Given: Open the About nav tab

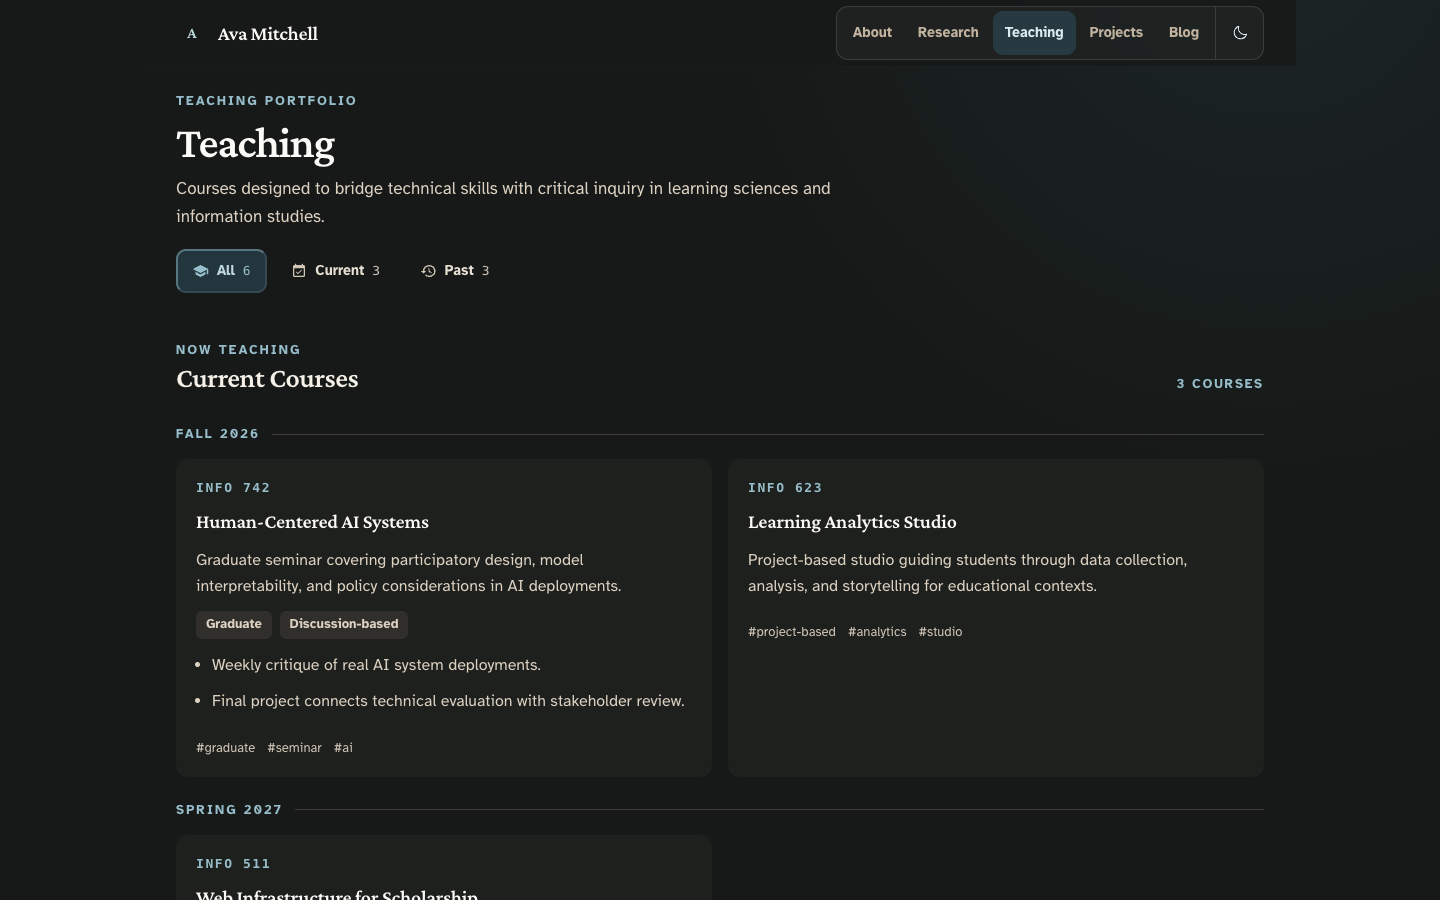Looking at the screenshot, I should [x=872, y=33].
